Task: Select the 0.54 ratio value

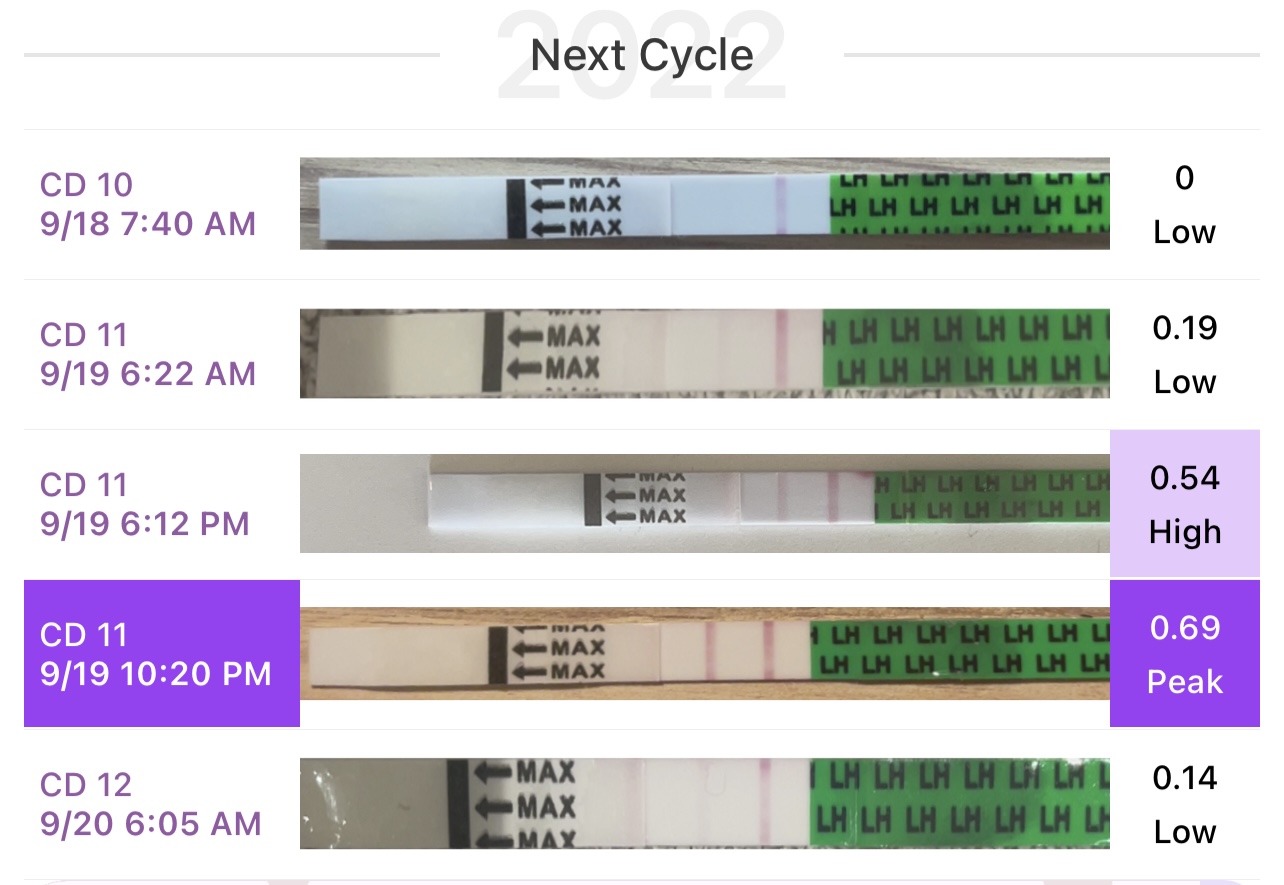Action: 1185,478
